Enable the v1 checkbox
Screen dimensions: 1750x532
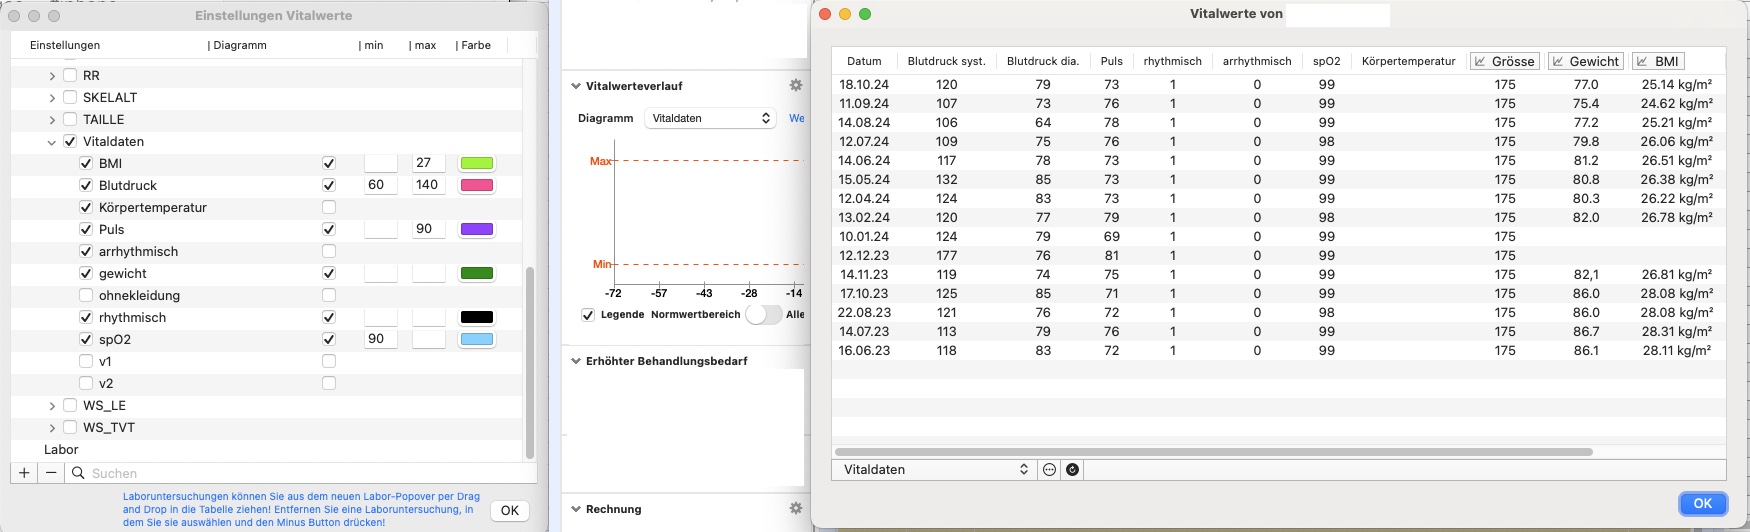[x=86, y=361]
